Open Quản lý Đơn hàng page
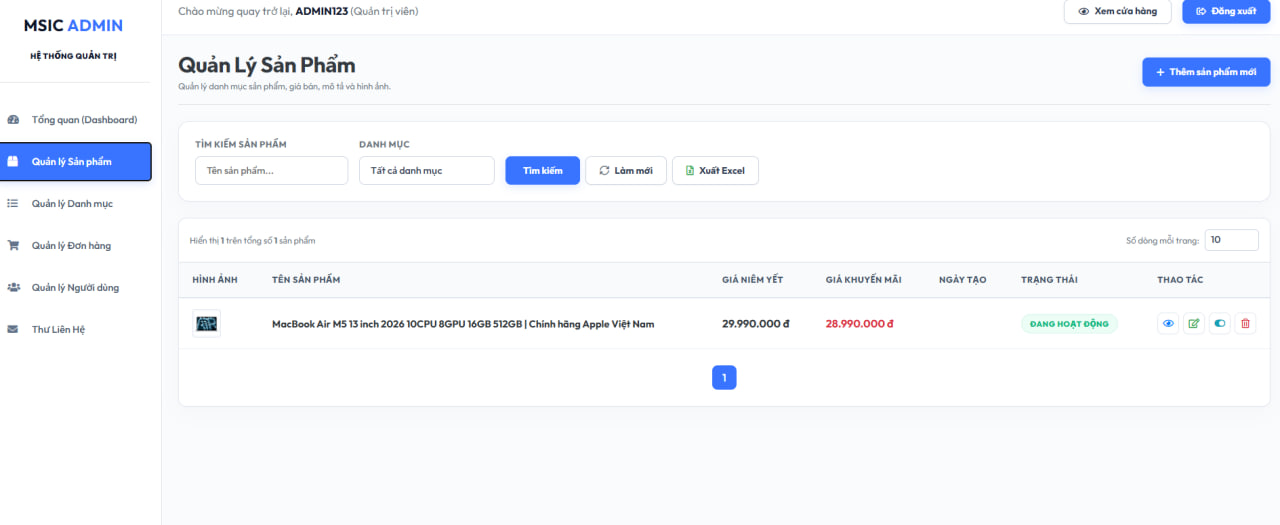The height and width of the screenshot is (525, 1280). tap(76, 245)
